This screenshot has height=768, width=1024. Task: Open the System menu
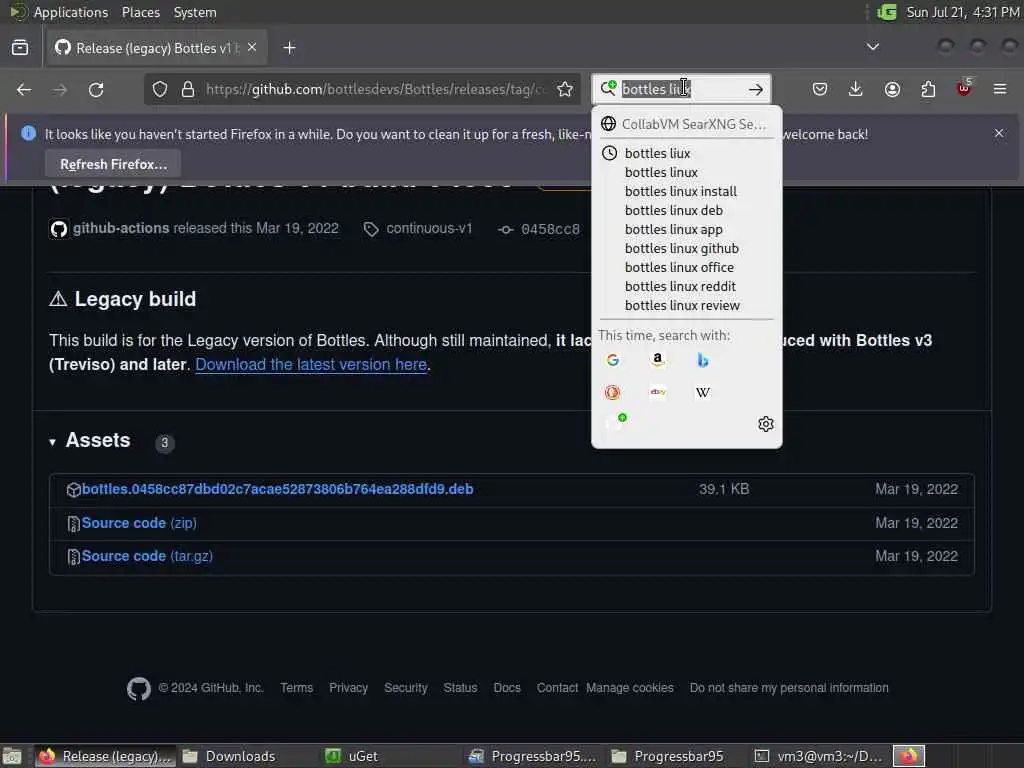coord(195,12)
